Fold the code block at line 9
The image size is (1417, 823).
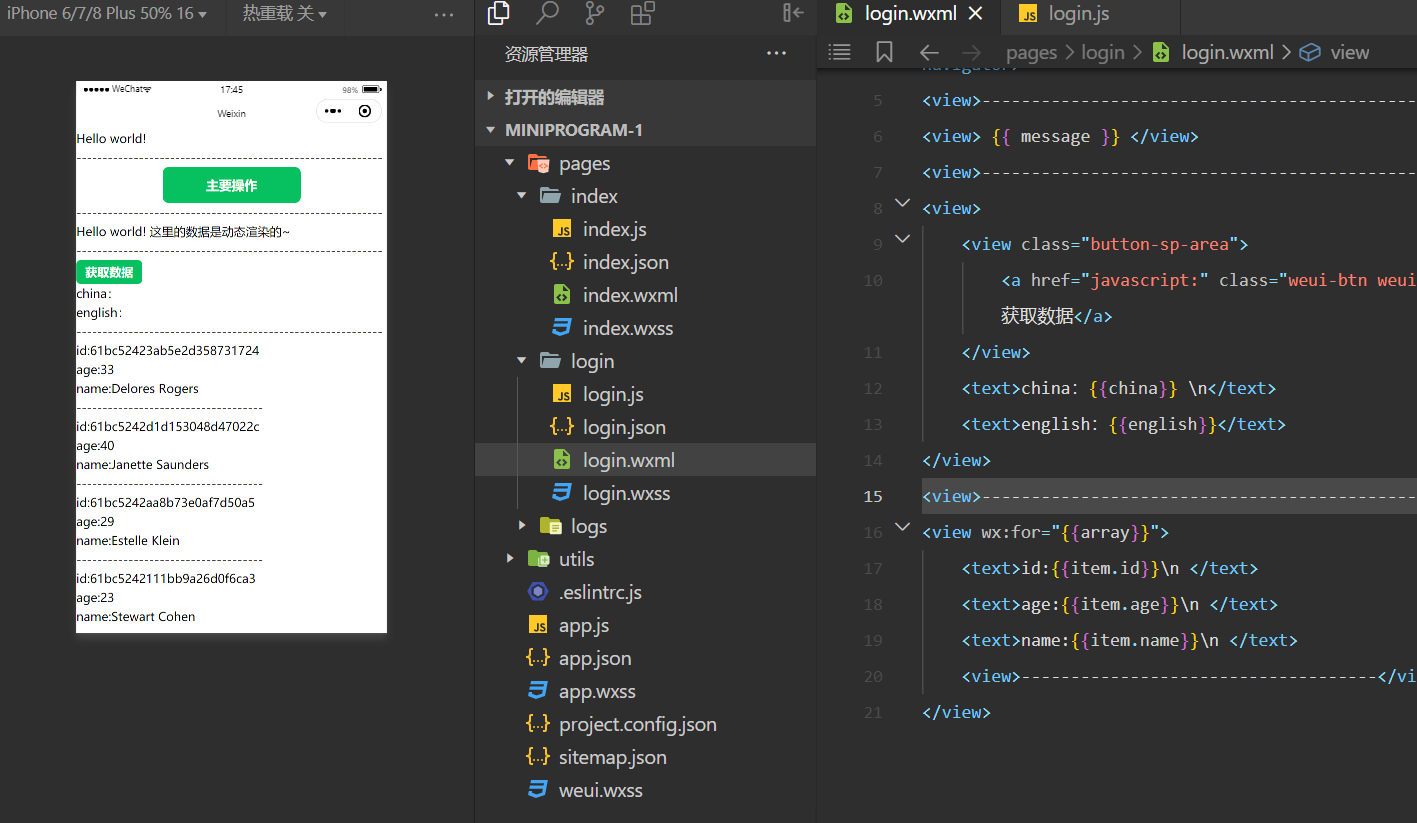[902, 239]
